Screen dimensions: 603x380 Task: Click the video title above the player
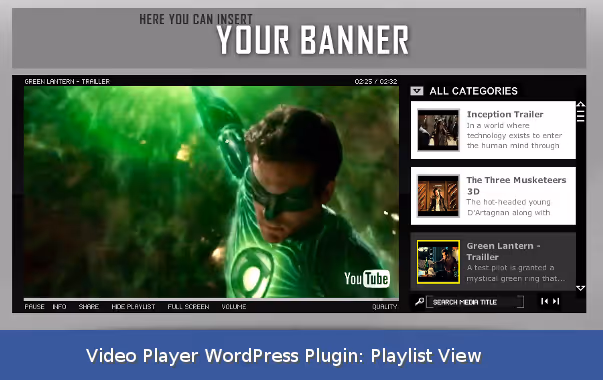coord(67,82)
